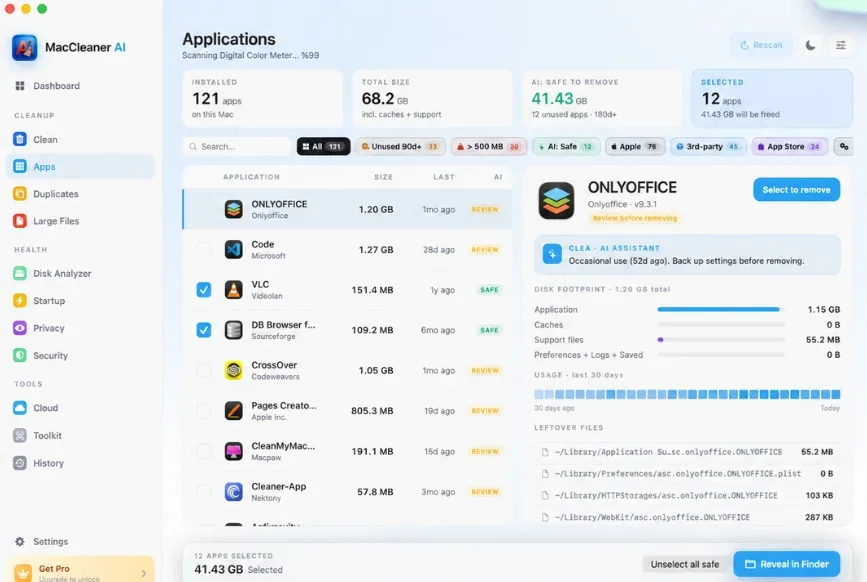Open the Security shield icon
This screenshot has width=867, height=582.
click(20, 355)
